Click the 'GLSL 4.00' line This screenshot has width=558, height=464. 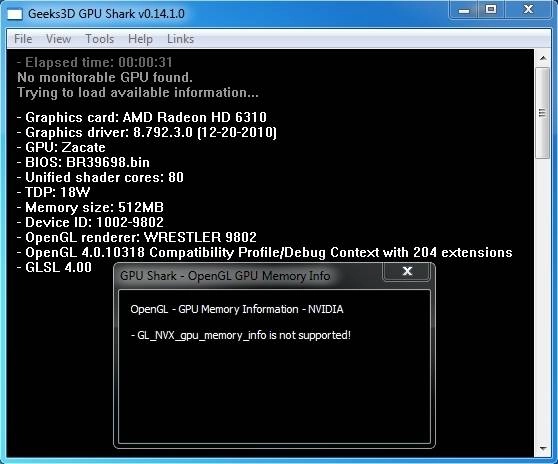point(54,267)
